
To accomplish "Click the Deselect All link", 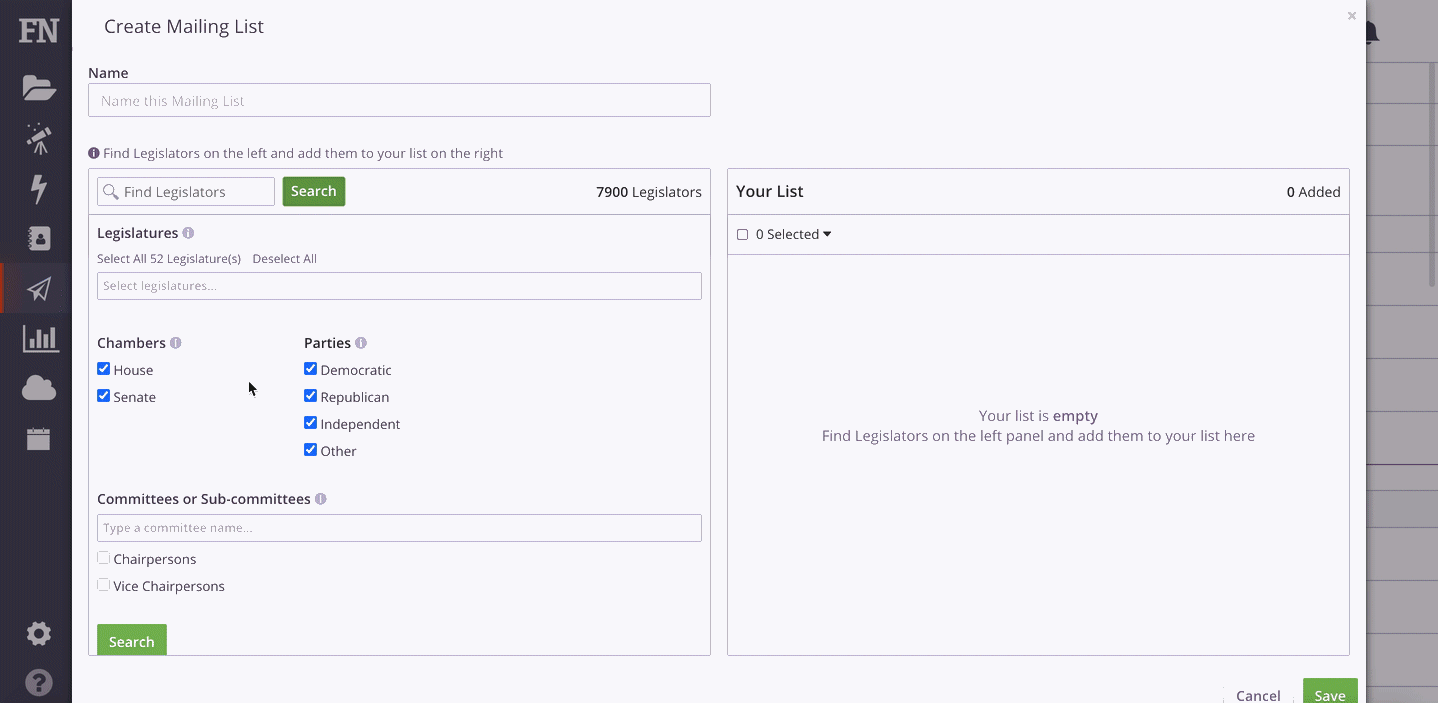I will tap(285, 259).
